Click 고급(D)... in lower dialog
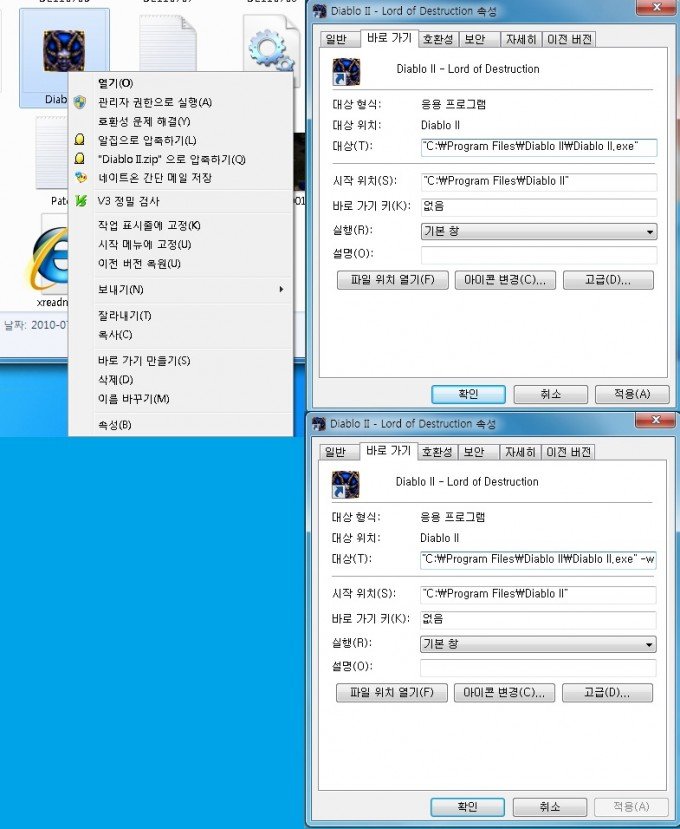 [607, 693]
